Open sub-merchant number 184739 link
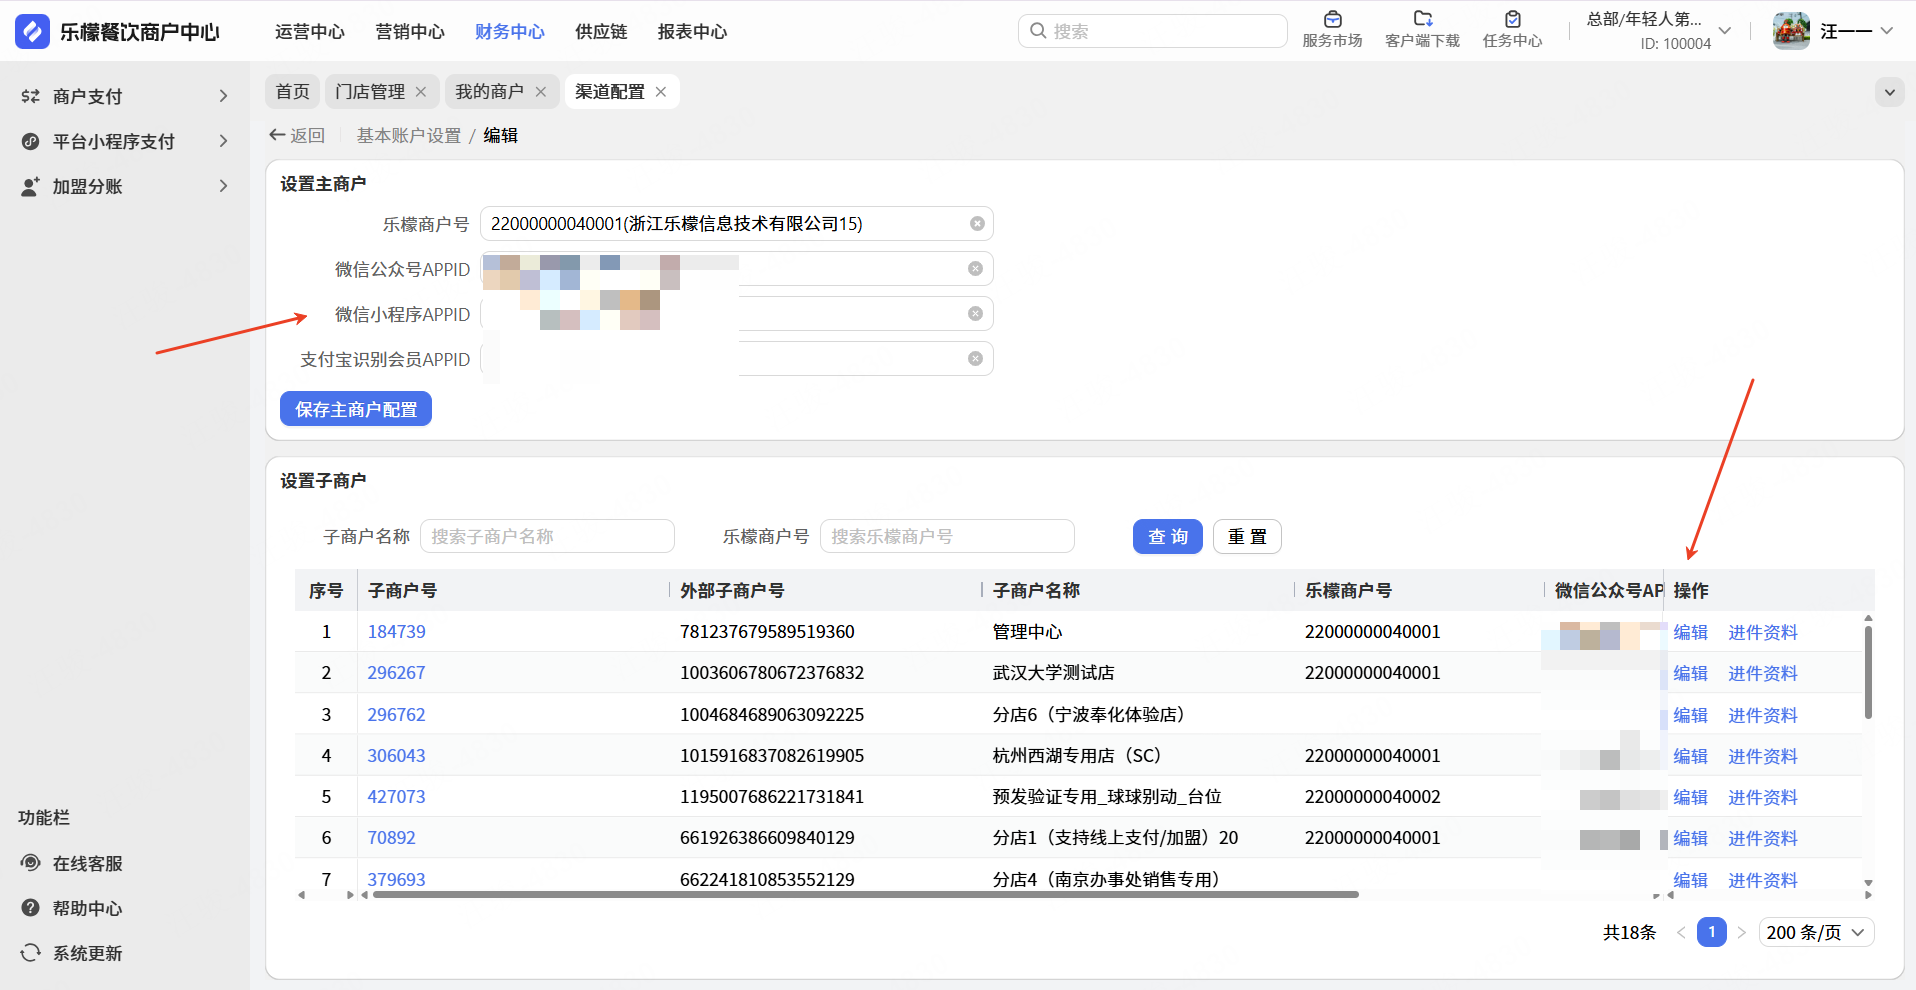The height and width of the screenshot is (990, 1916). point(396,632)
